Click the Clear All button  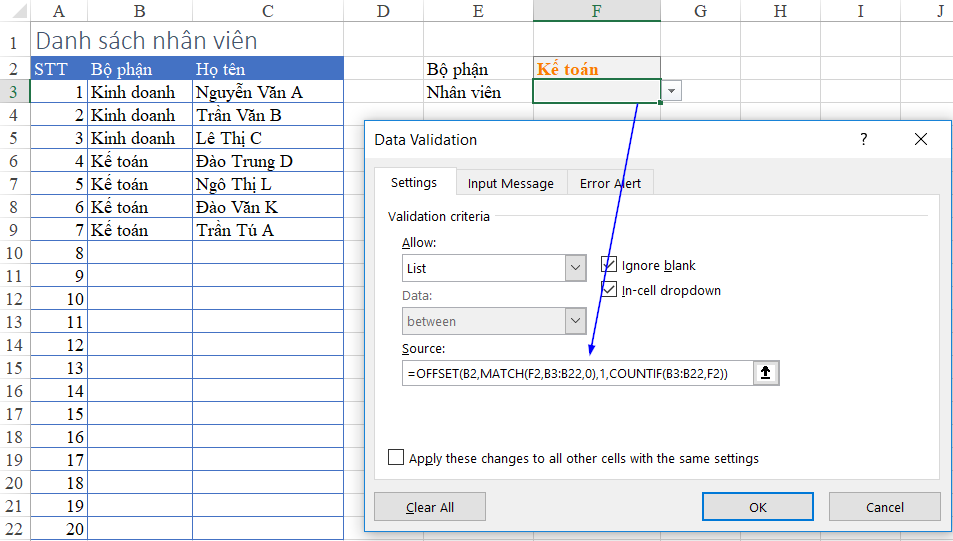click(430, 507)
